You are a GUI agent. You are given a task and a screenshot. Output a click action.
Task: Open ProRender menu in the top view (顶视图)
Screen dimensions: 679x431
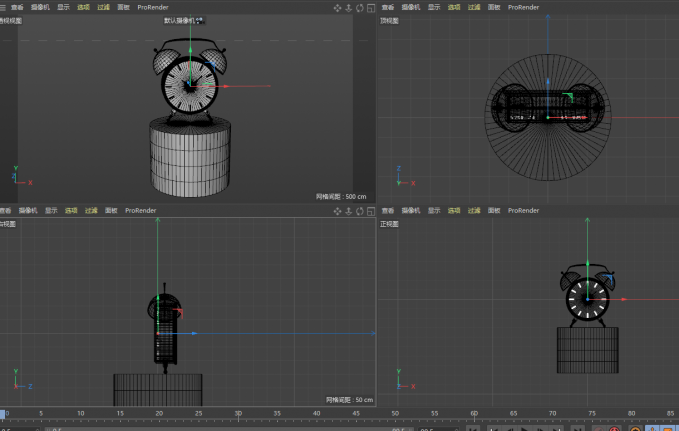(524, 7)
